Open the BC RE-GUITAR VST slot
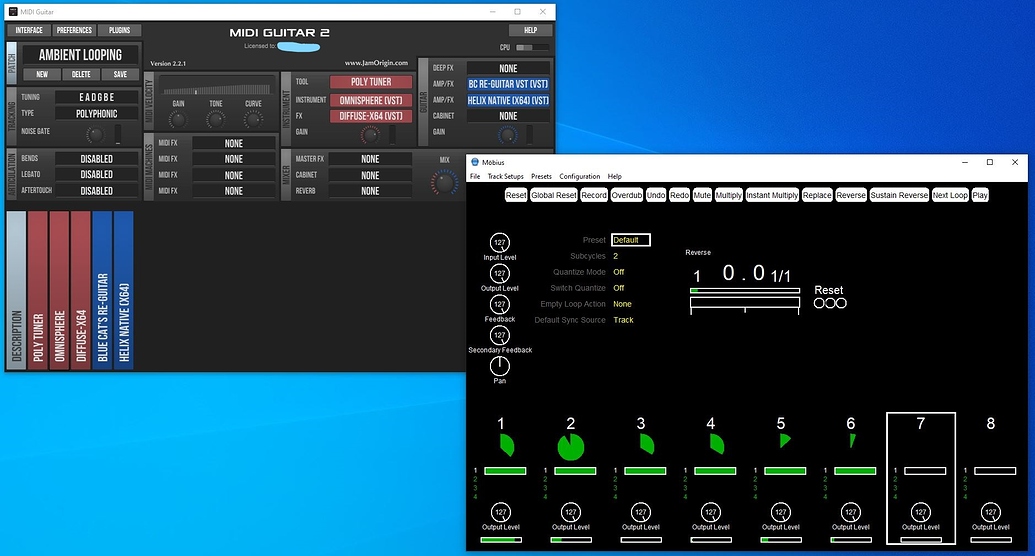The height and width of the screenshot is (556, 1035). click(x=508, y=85)
